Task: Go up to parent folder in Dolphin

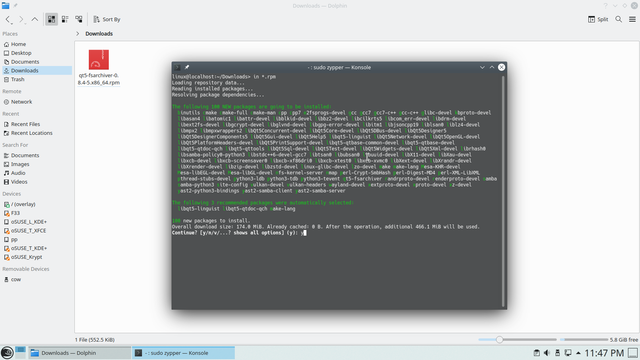Action: (35, 19)
